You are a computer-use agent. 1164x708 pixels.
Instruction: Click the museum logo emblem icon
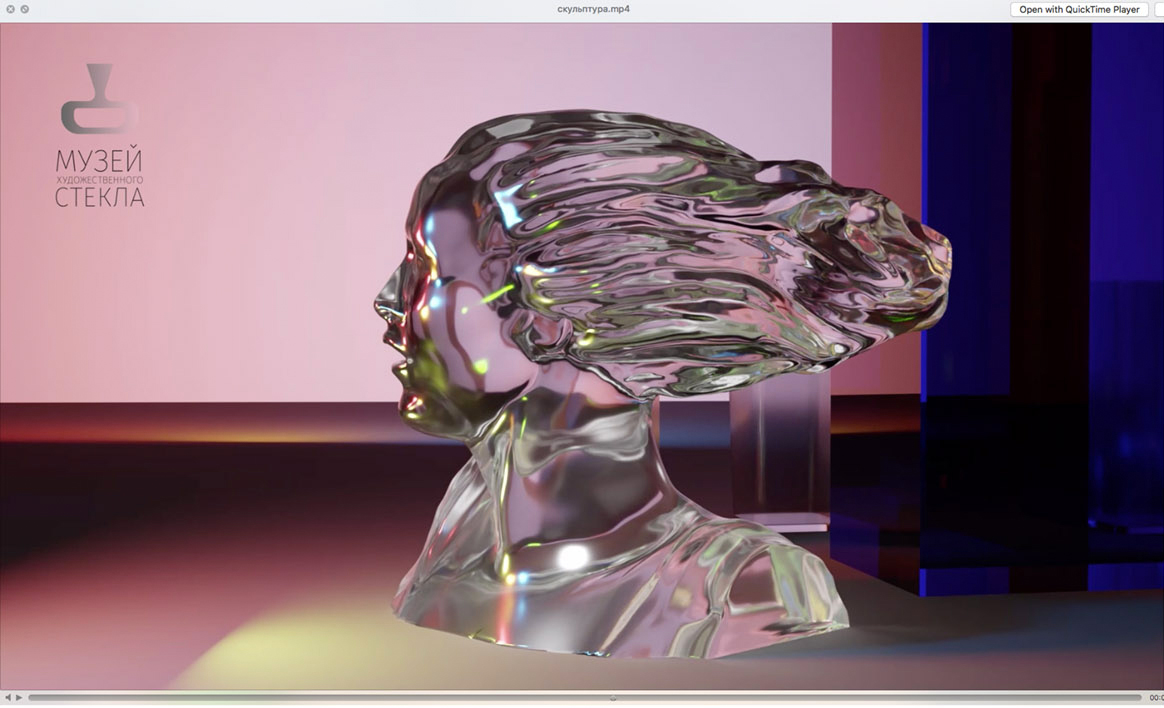click(x=99, y=99)
